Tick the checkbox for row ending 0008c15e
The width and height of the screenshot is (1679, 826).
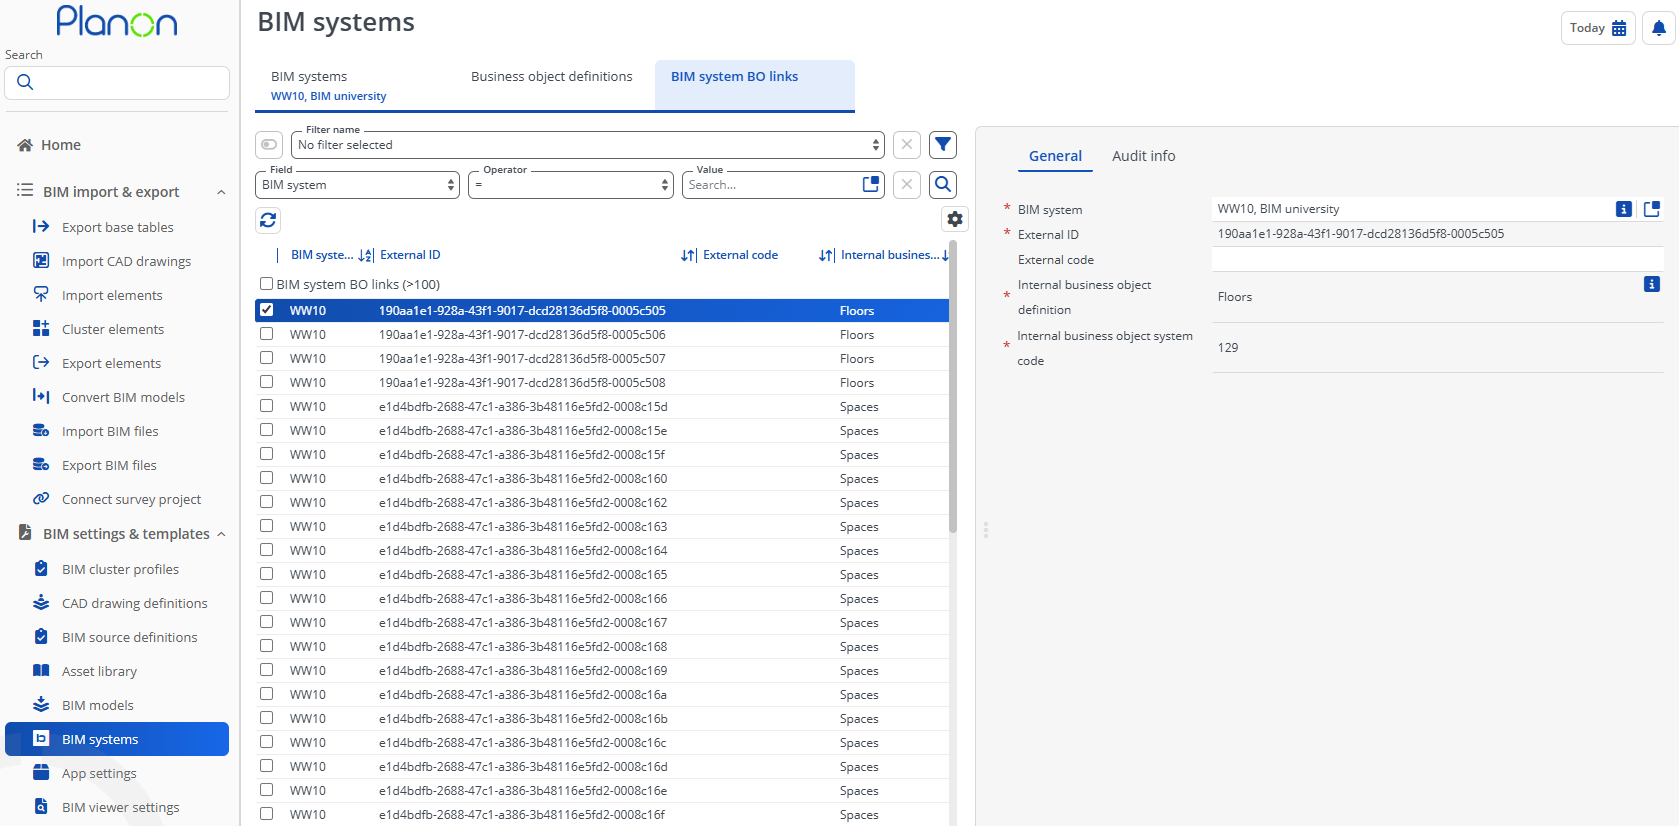point(266,430)
